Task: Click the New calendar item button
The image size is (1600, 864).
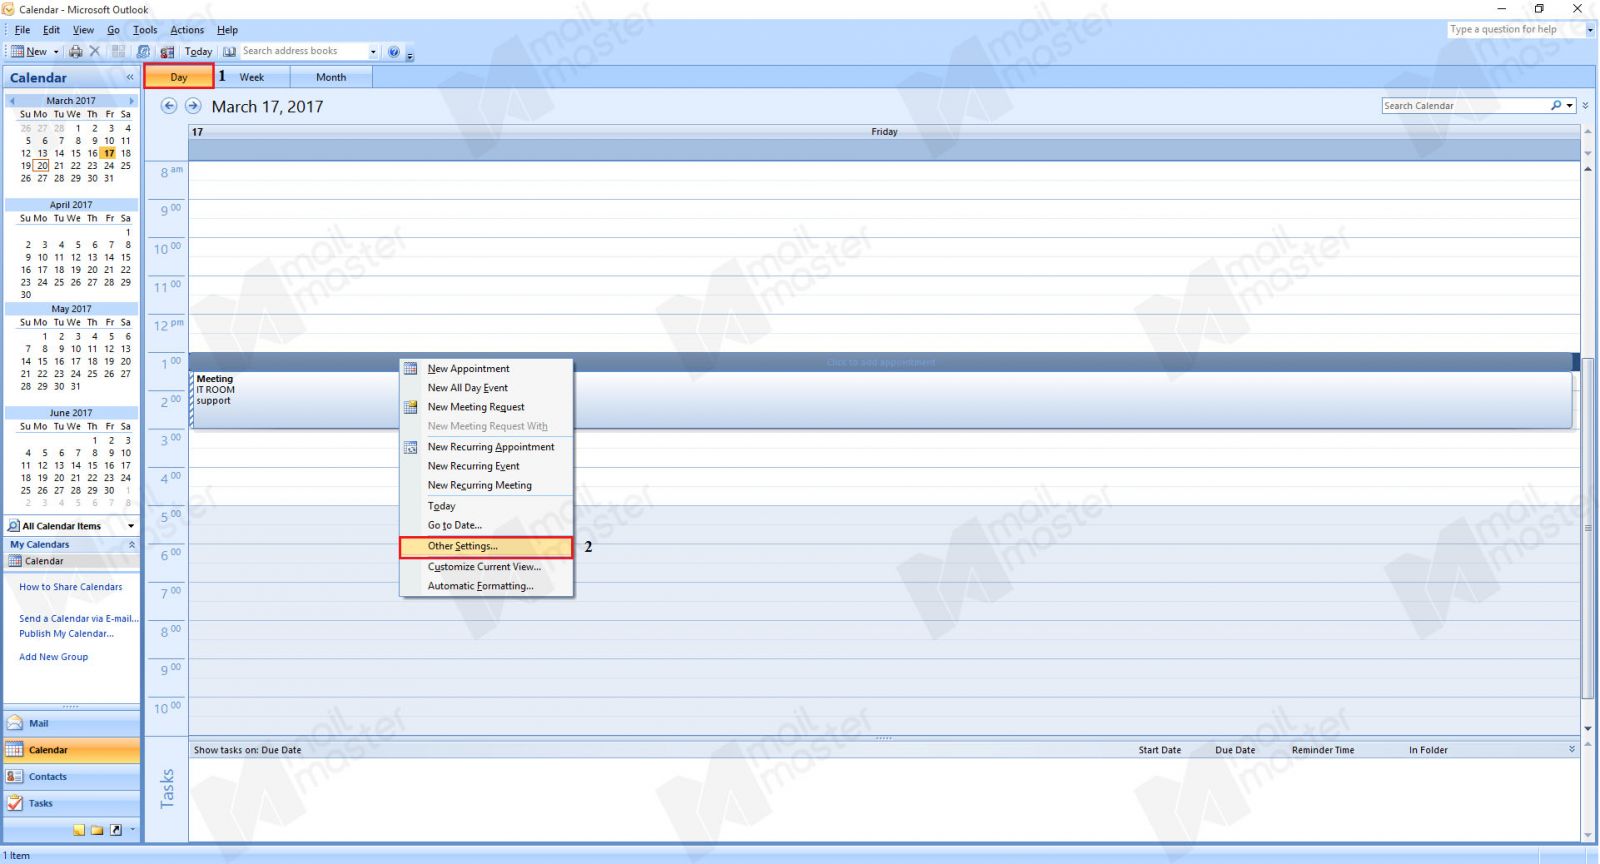Action: (28, 51)
